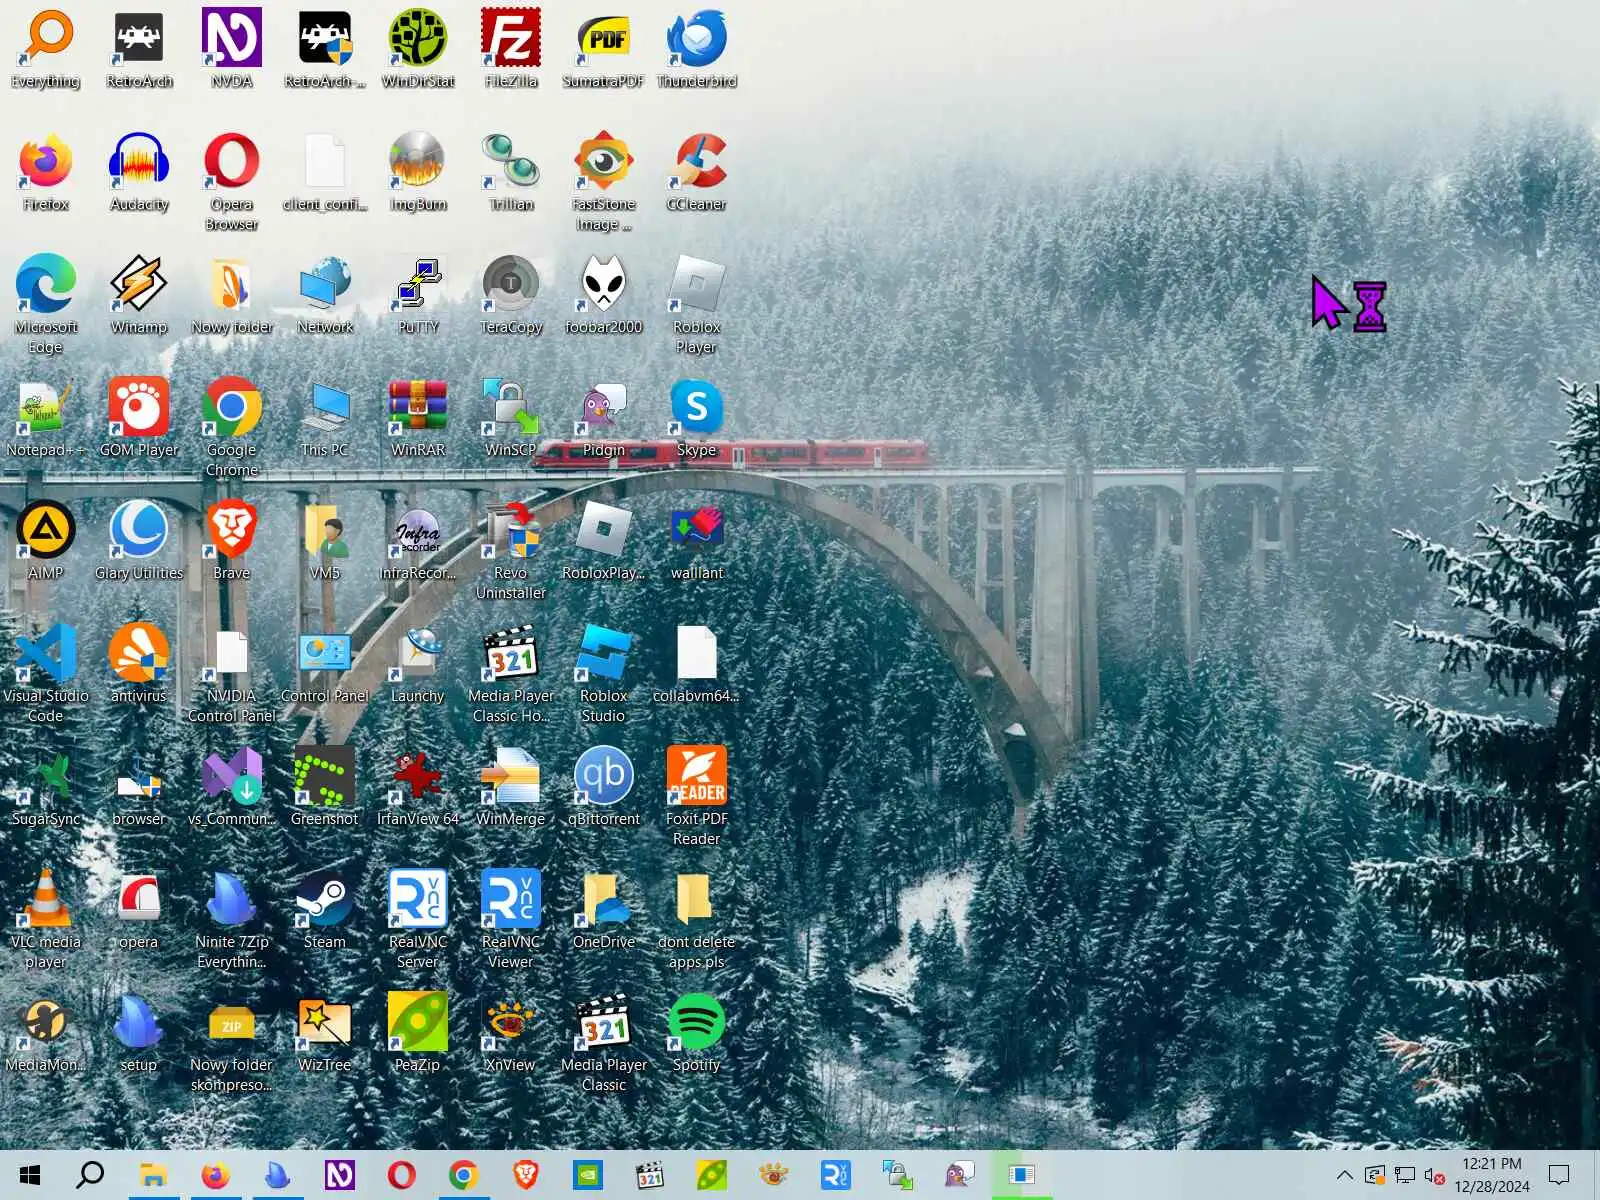Select IrfanView 64 desktop icon

click(418, 786)
